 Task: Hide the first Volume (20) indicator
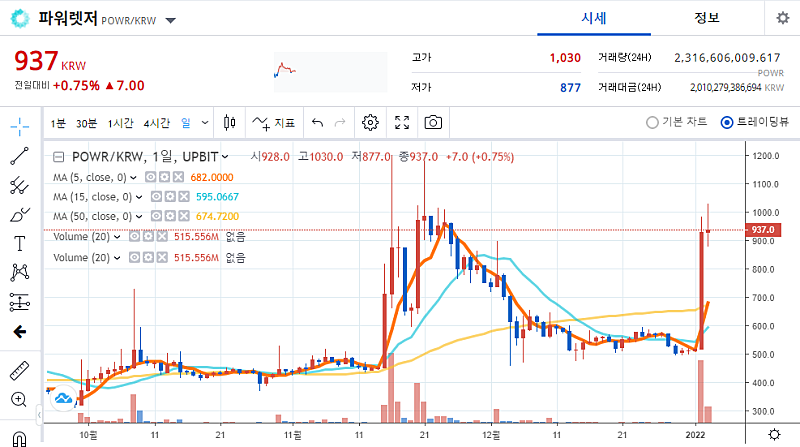pos(134,237)
